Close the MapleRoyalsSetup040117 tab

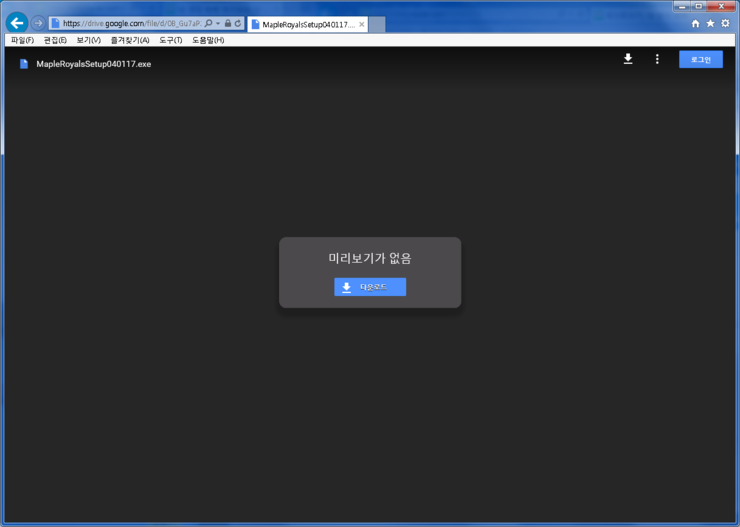click(x=362, y=24)
